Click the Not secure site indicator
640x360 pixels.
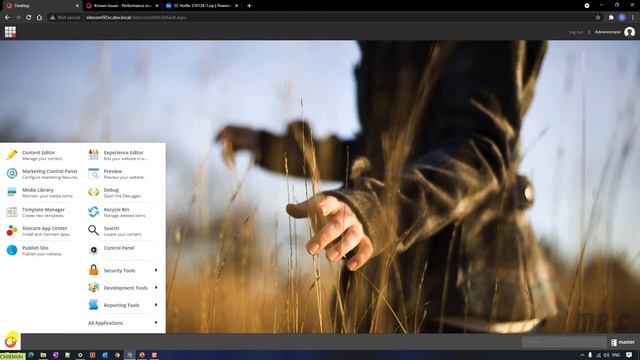pos(65,18)
